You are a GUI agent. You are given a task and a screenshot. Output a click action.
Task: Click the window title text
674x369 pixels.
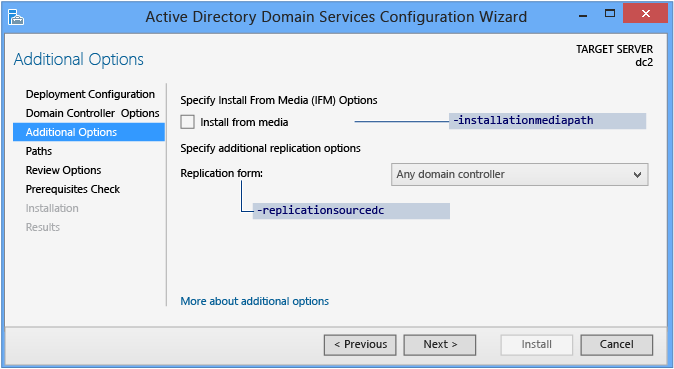pos(336,17)
